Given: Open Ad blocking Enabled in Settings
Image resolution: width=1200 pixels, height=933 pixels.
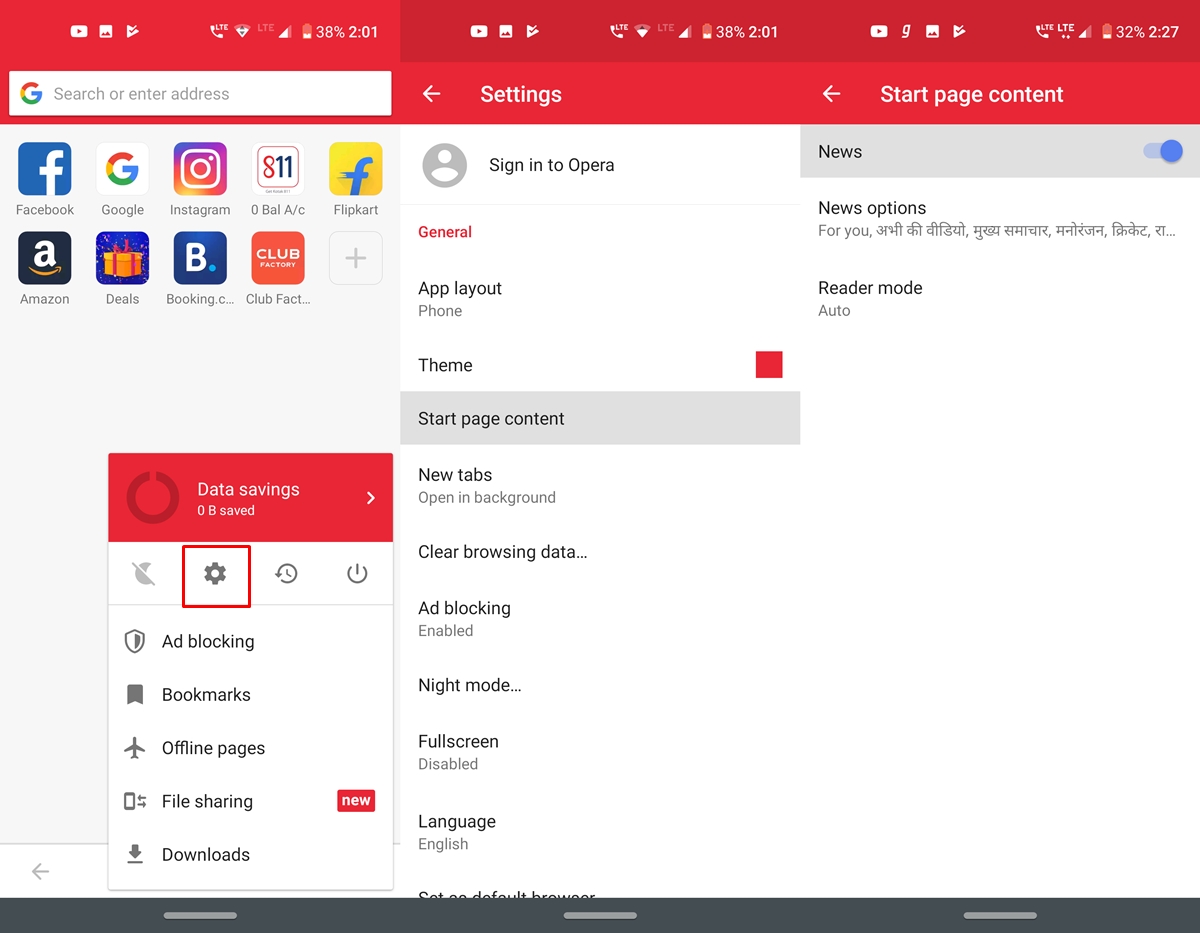Looking at the screenshot, I should click(600, 618).
